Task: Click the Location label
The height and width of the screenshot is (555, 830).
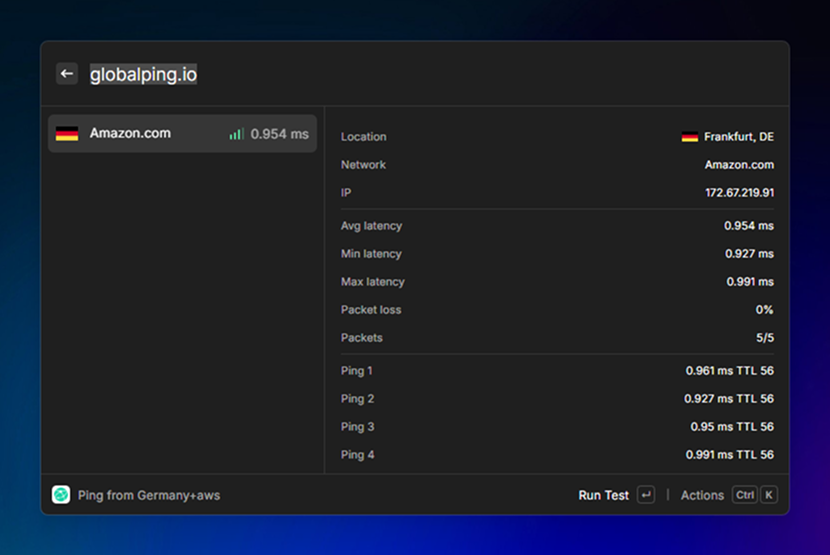Action: click(364, 137)
